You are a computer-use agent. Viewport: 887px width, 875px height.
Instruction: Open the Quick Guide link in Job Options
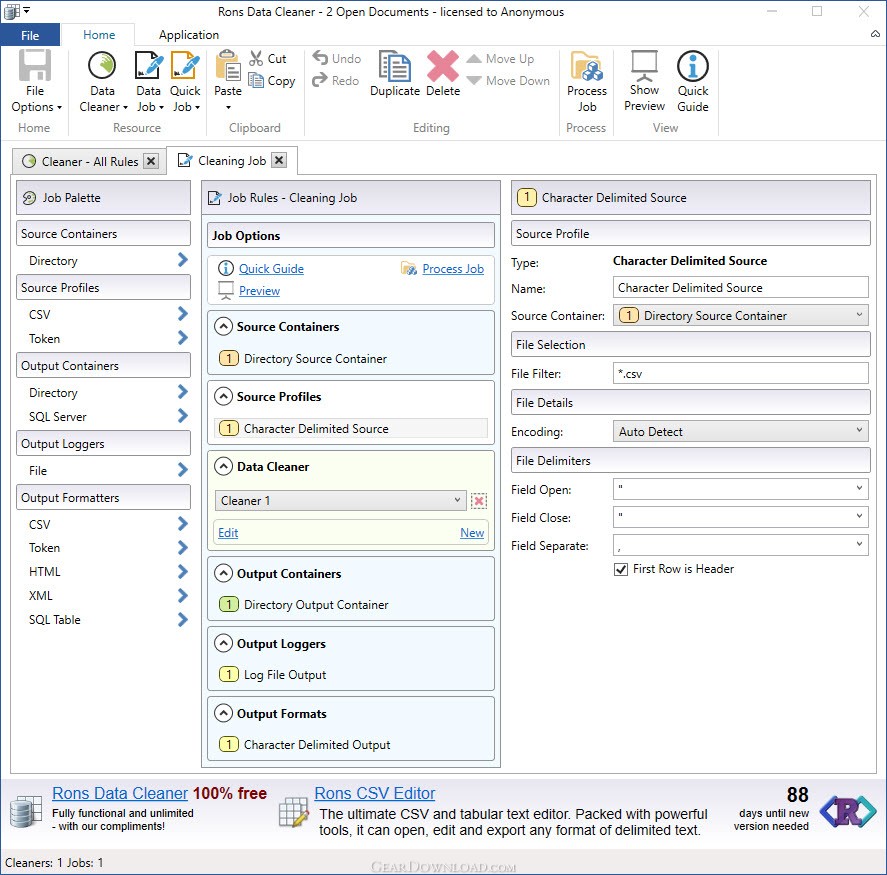271,269
